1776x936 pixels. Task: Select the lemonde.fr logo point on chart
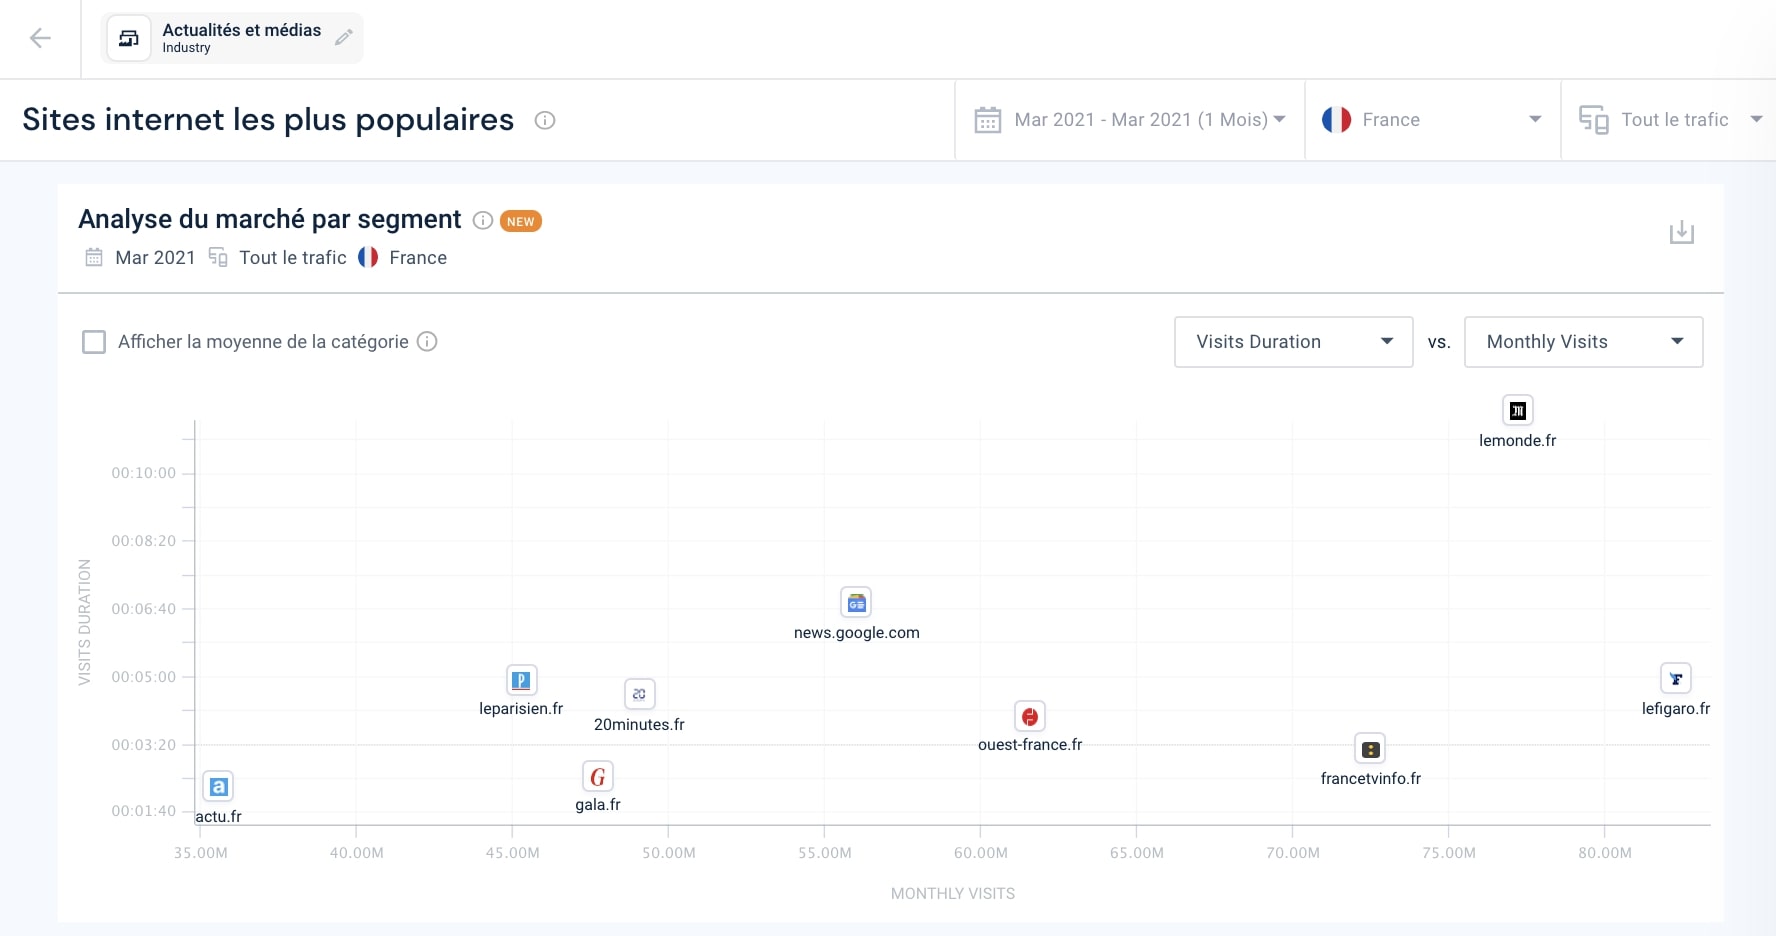[x=1518, y=410]
